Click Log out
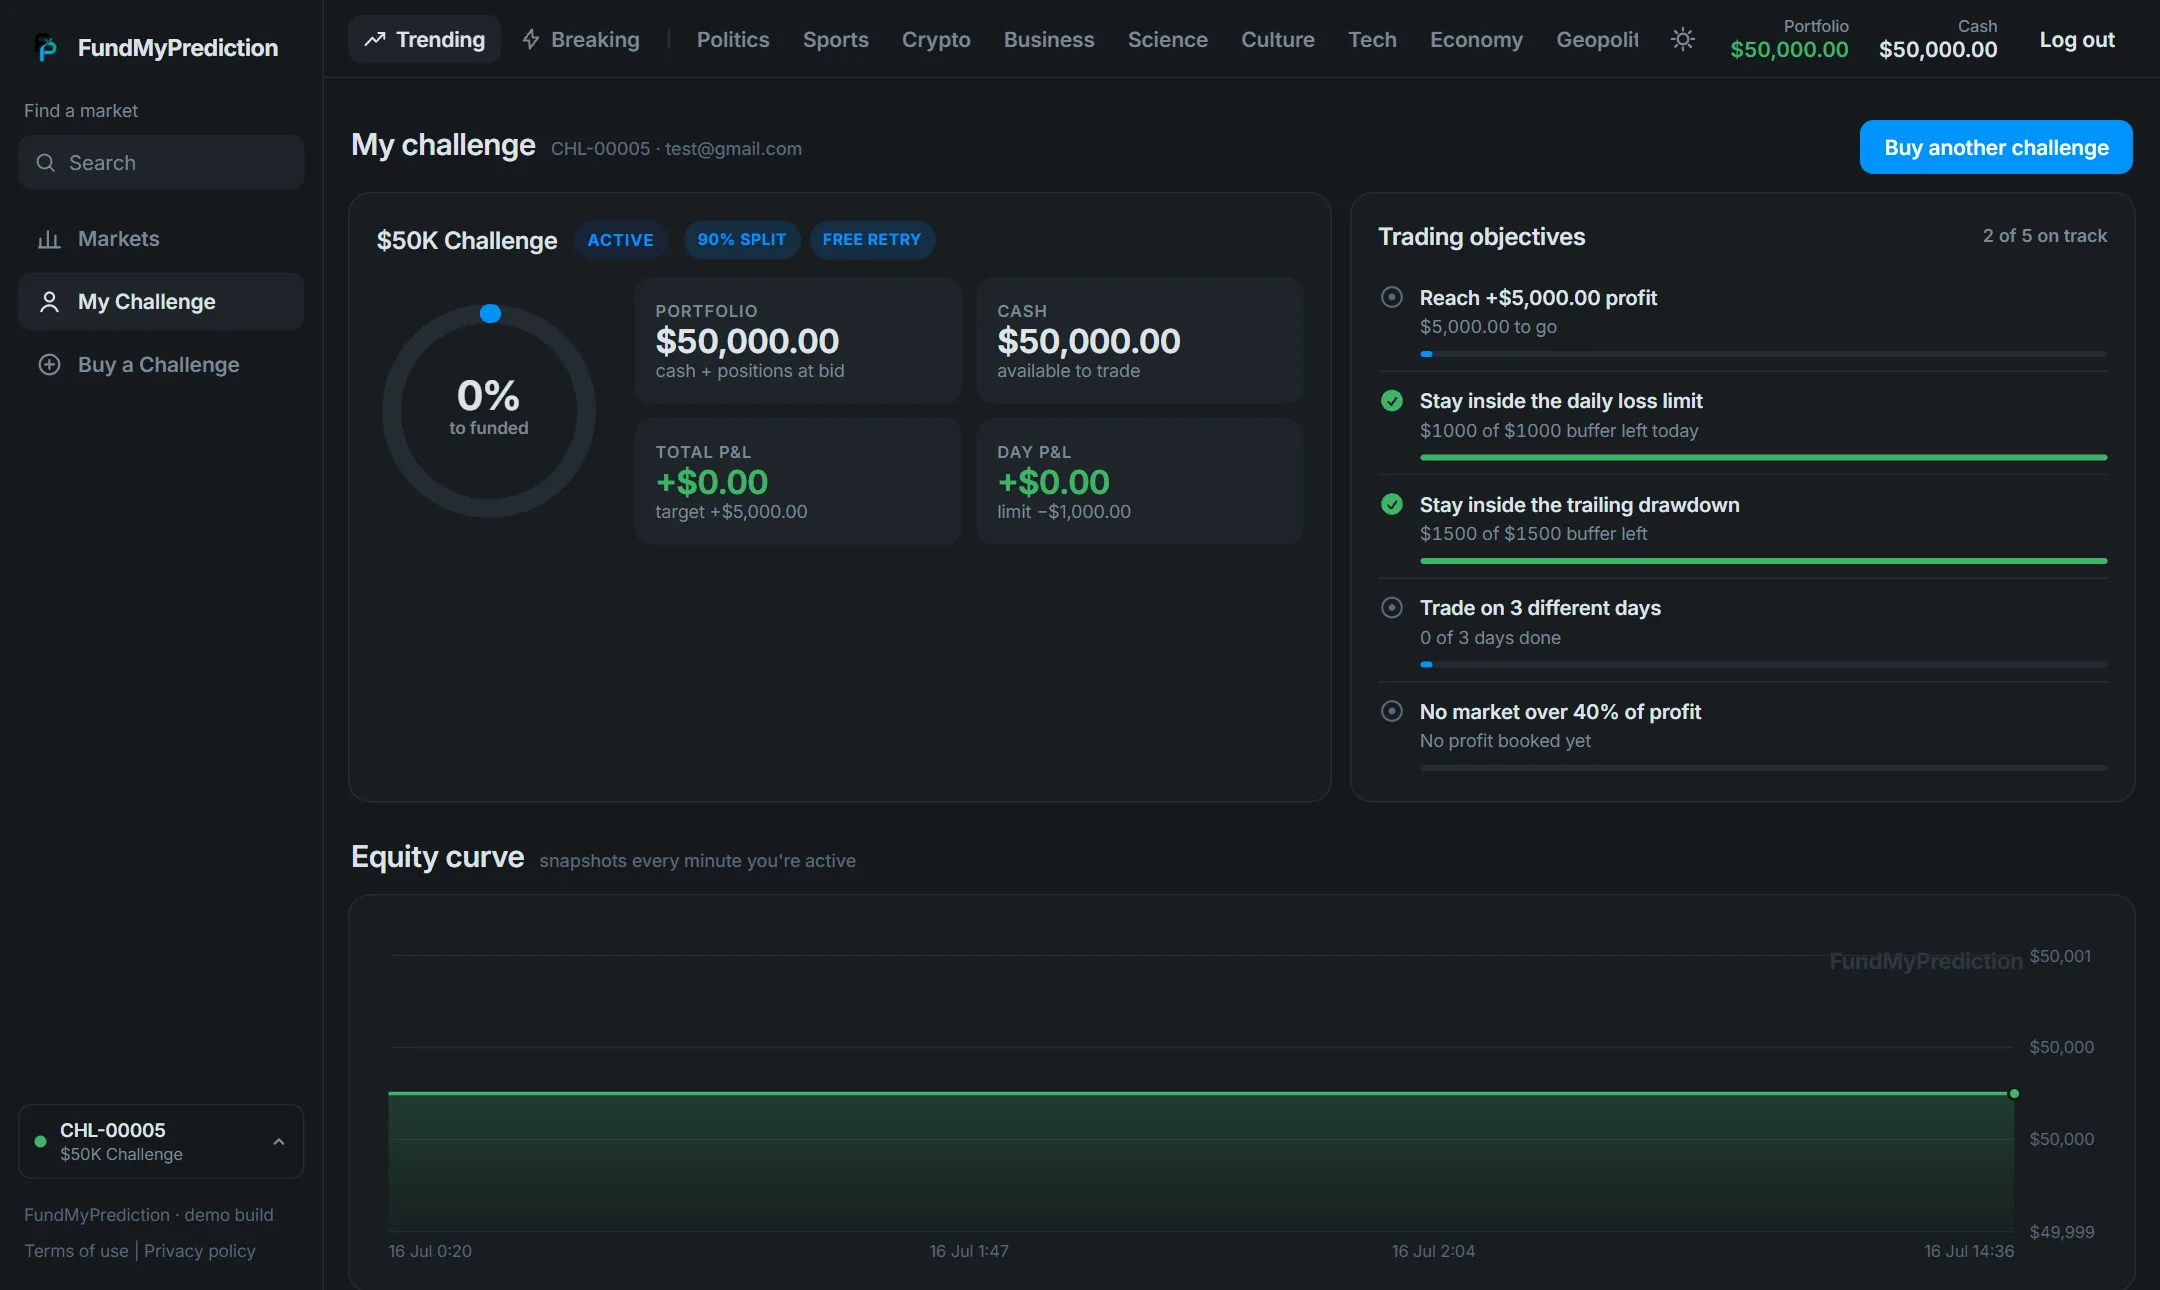This screenshot has width=2160, height=1290. tap(2077, 40)
